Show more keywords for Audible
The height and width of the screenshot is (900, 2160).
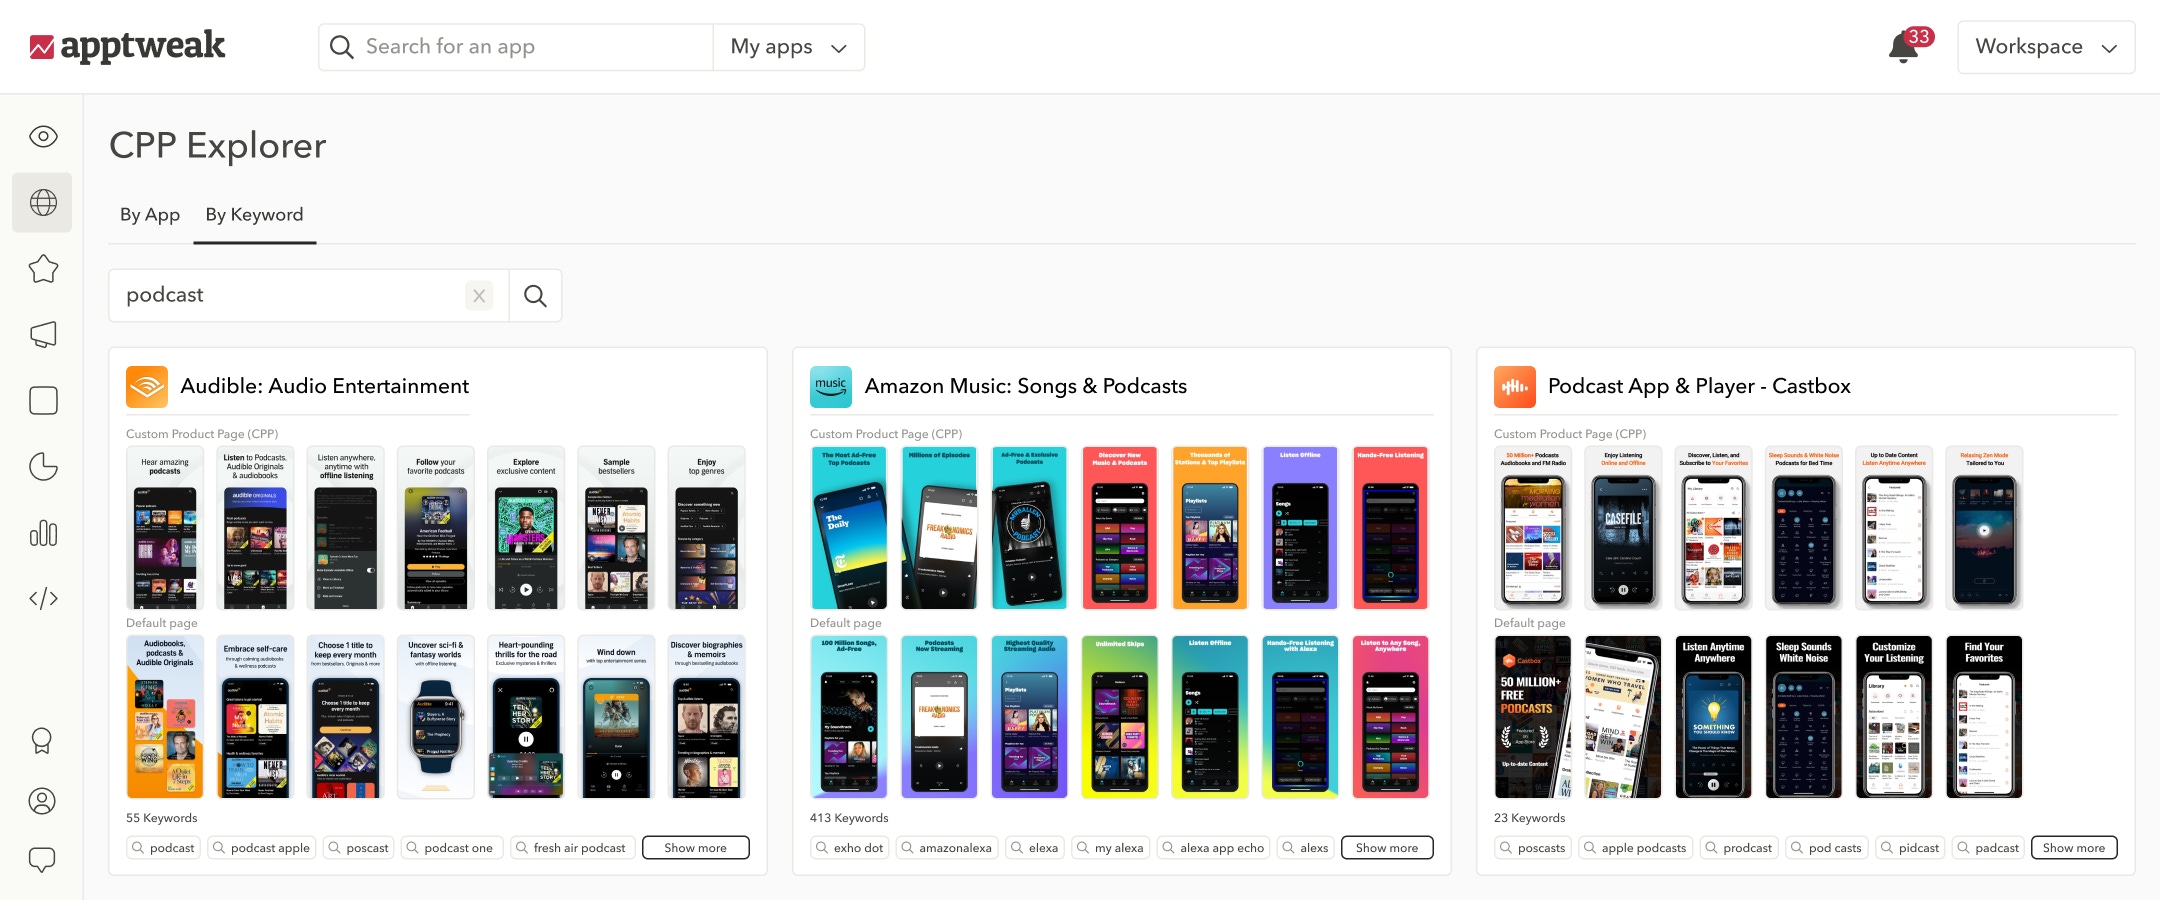pos(696,848)
